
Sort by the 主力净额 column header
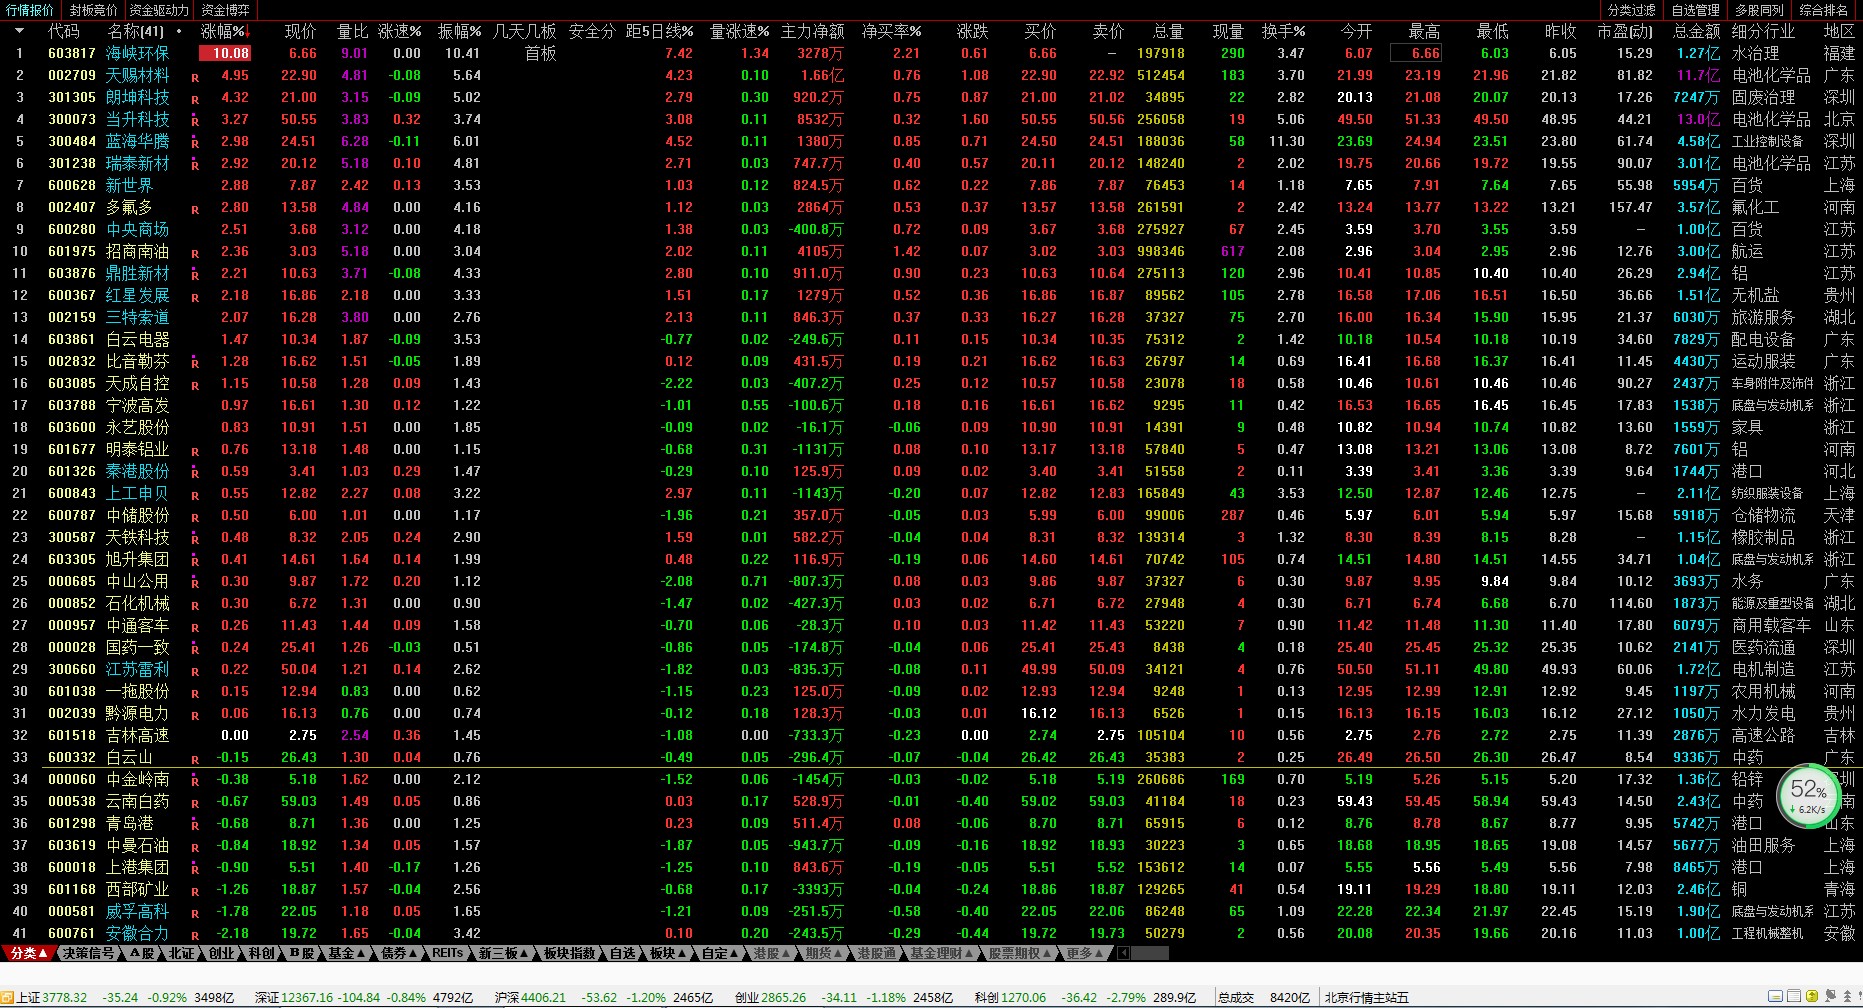tap(812, 31)
